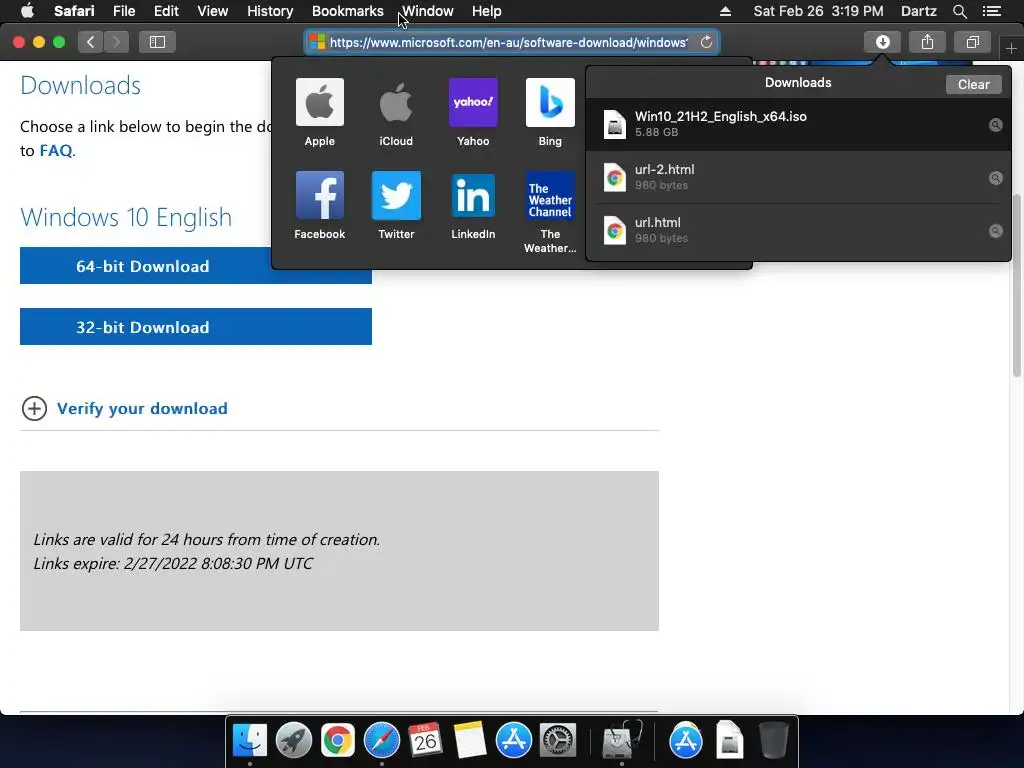
Task: Clear the Downloads list
Action: tap(973, 84)
